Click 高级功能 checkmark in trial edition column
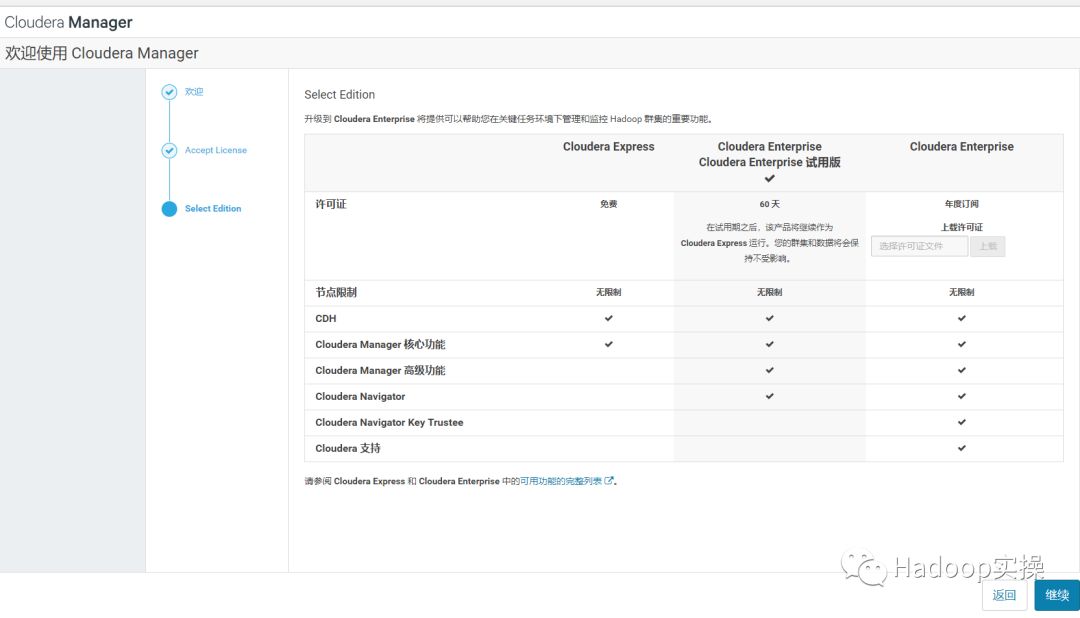Image resolution: width=1080 pixels, height=618 pixels. point(769,370)
